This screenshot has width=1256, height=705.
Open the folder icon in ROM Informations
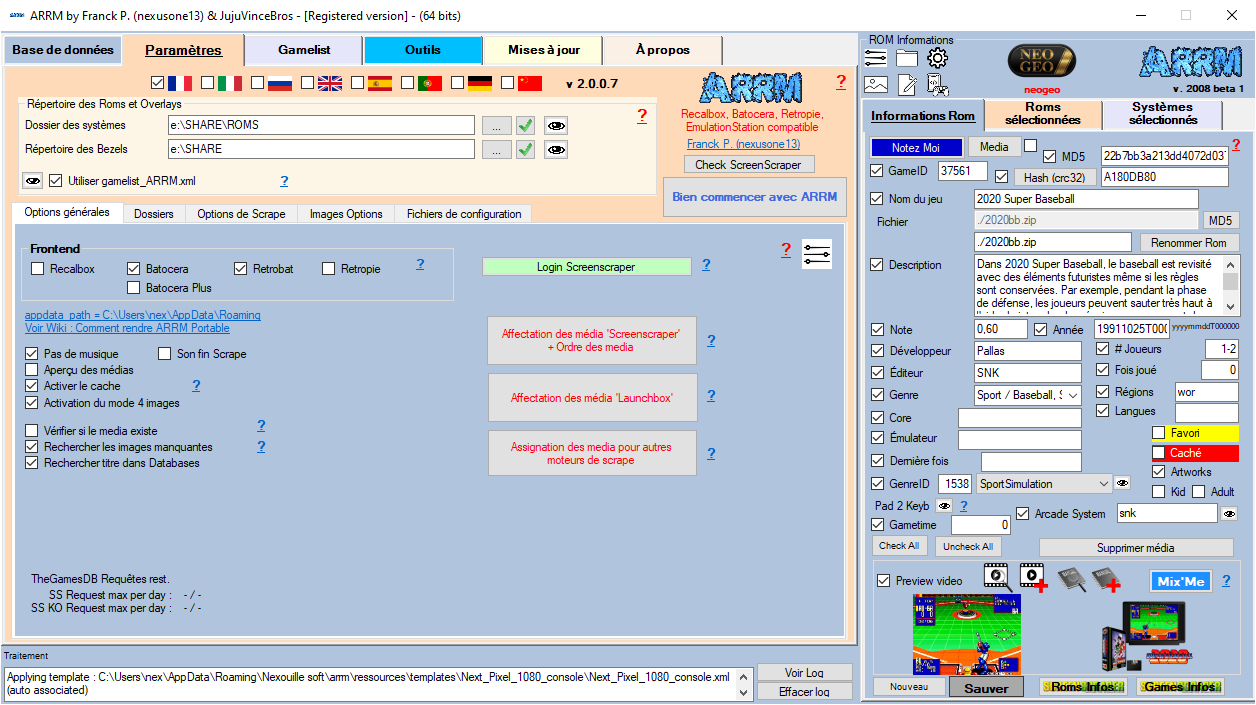906,59
